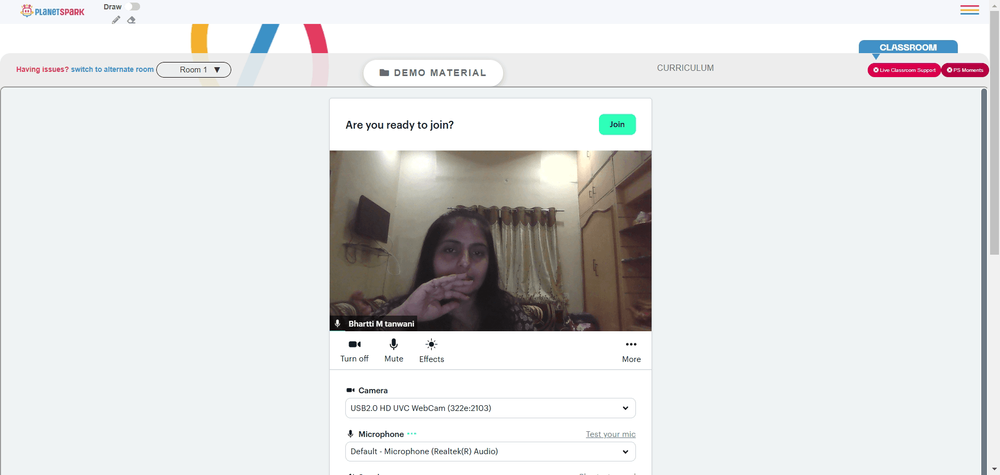Image resolution: width=1000 pixels, height=475 pixels.
Task: Open More options menu
Action: pos(631,351)
